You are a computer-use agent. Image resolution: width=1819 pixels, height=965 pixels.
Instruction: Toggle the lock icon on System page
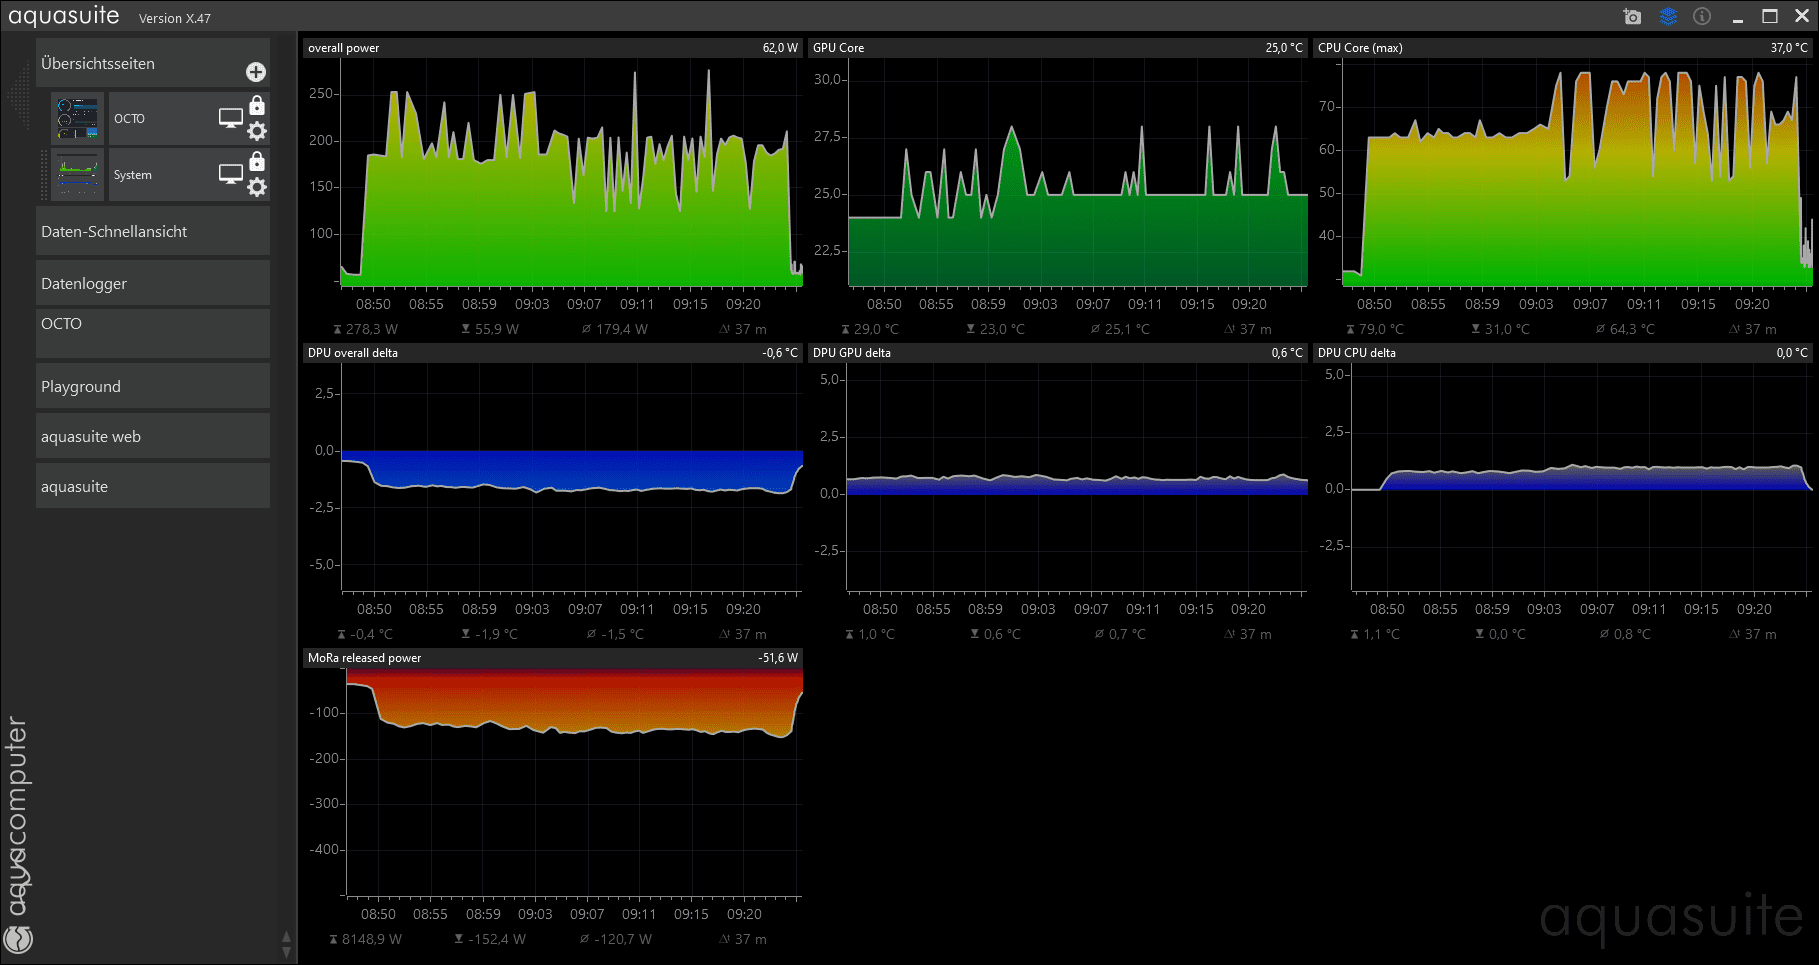257,161
